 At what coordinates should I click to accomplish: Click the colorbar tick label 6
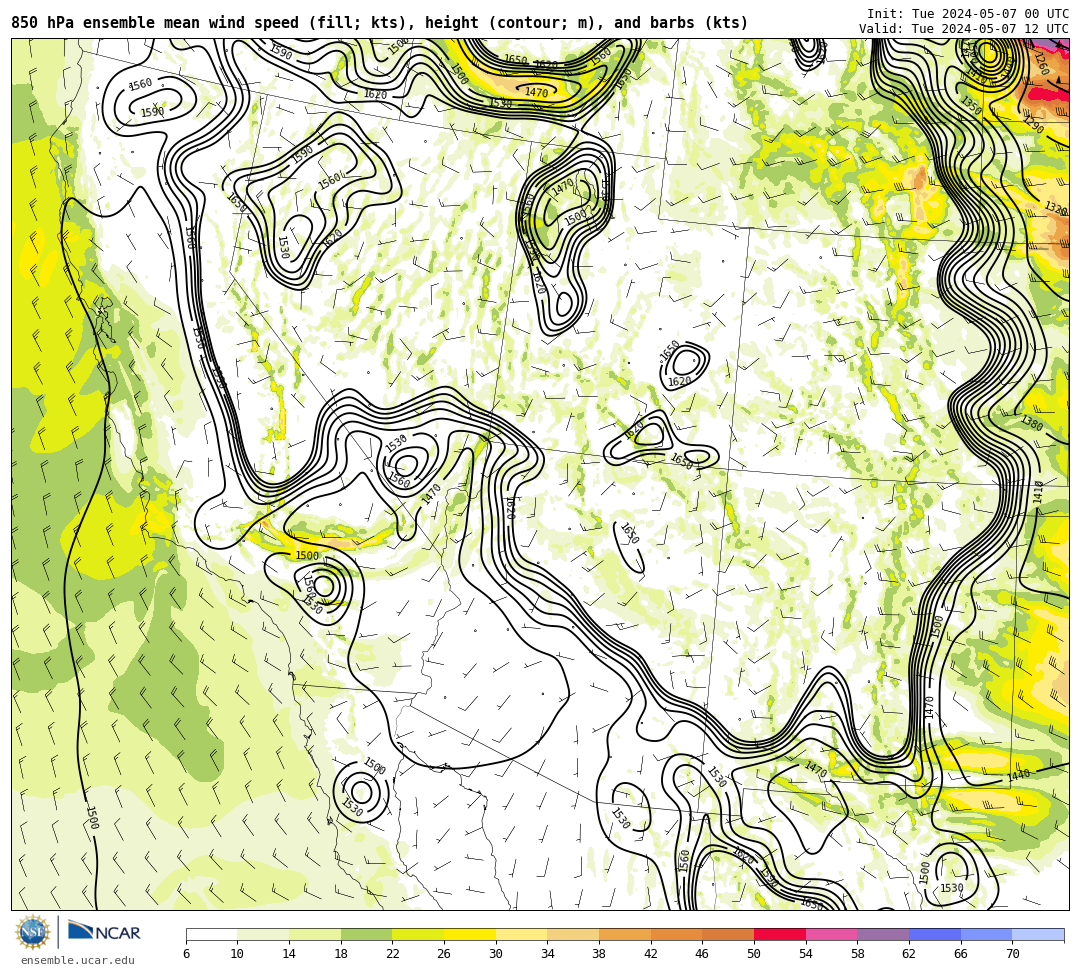pos(187,954)
